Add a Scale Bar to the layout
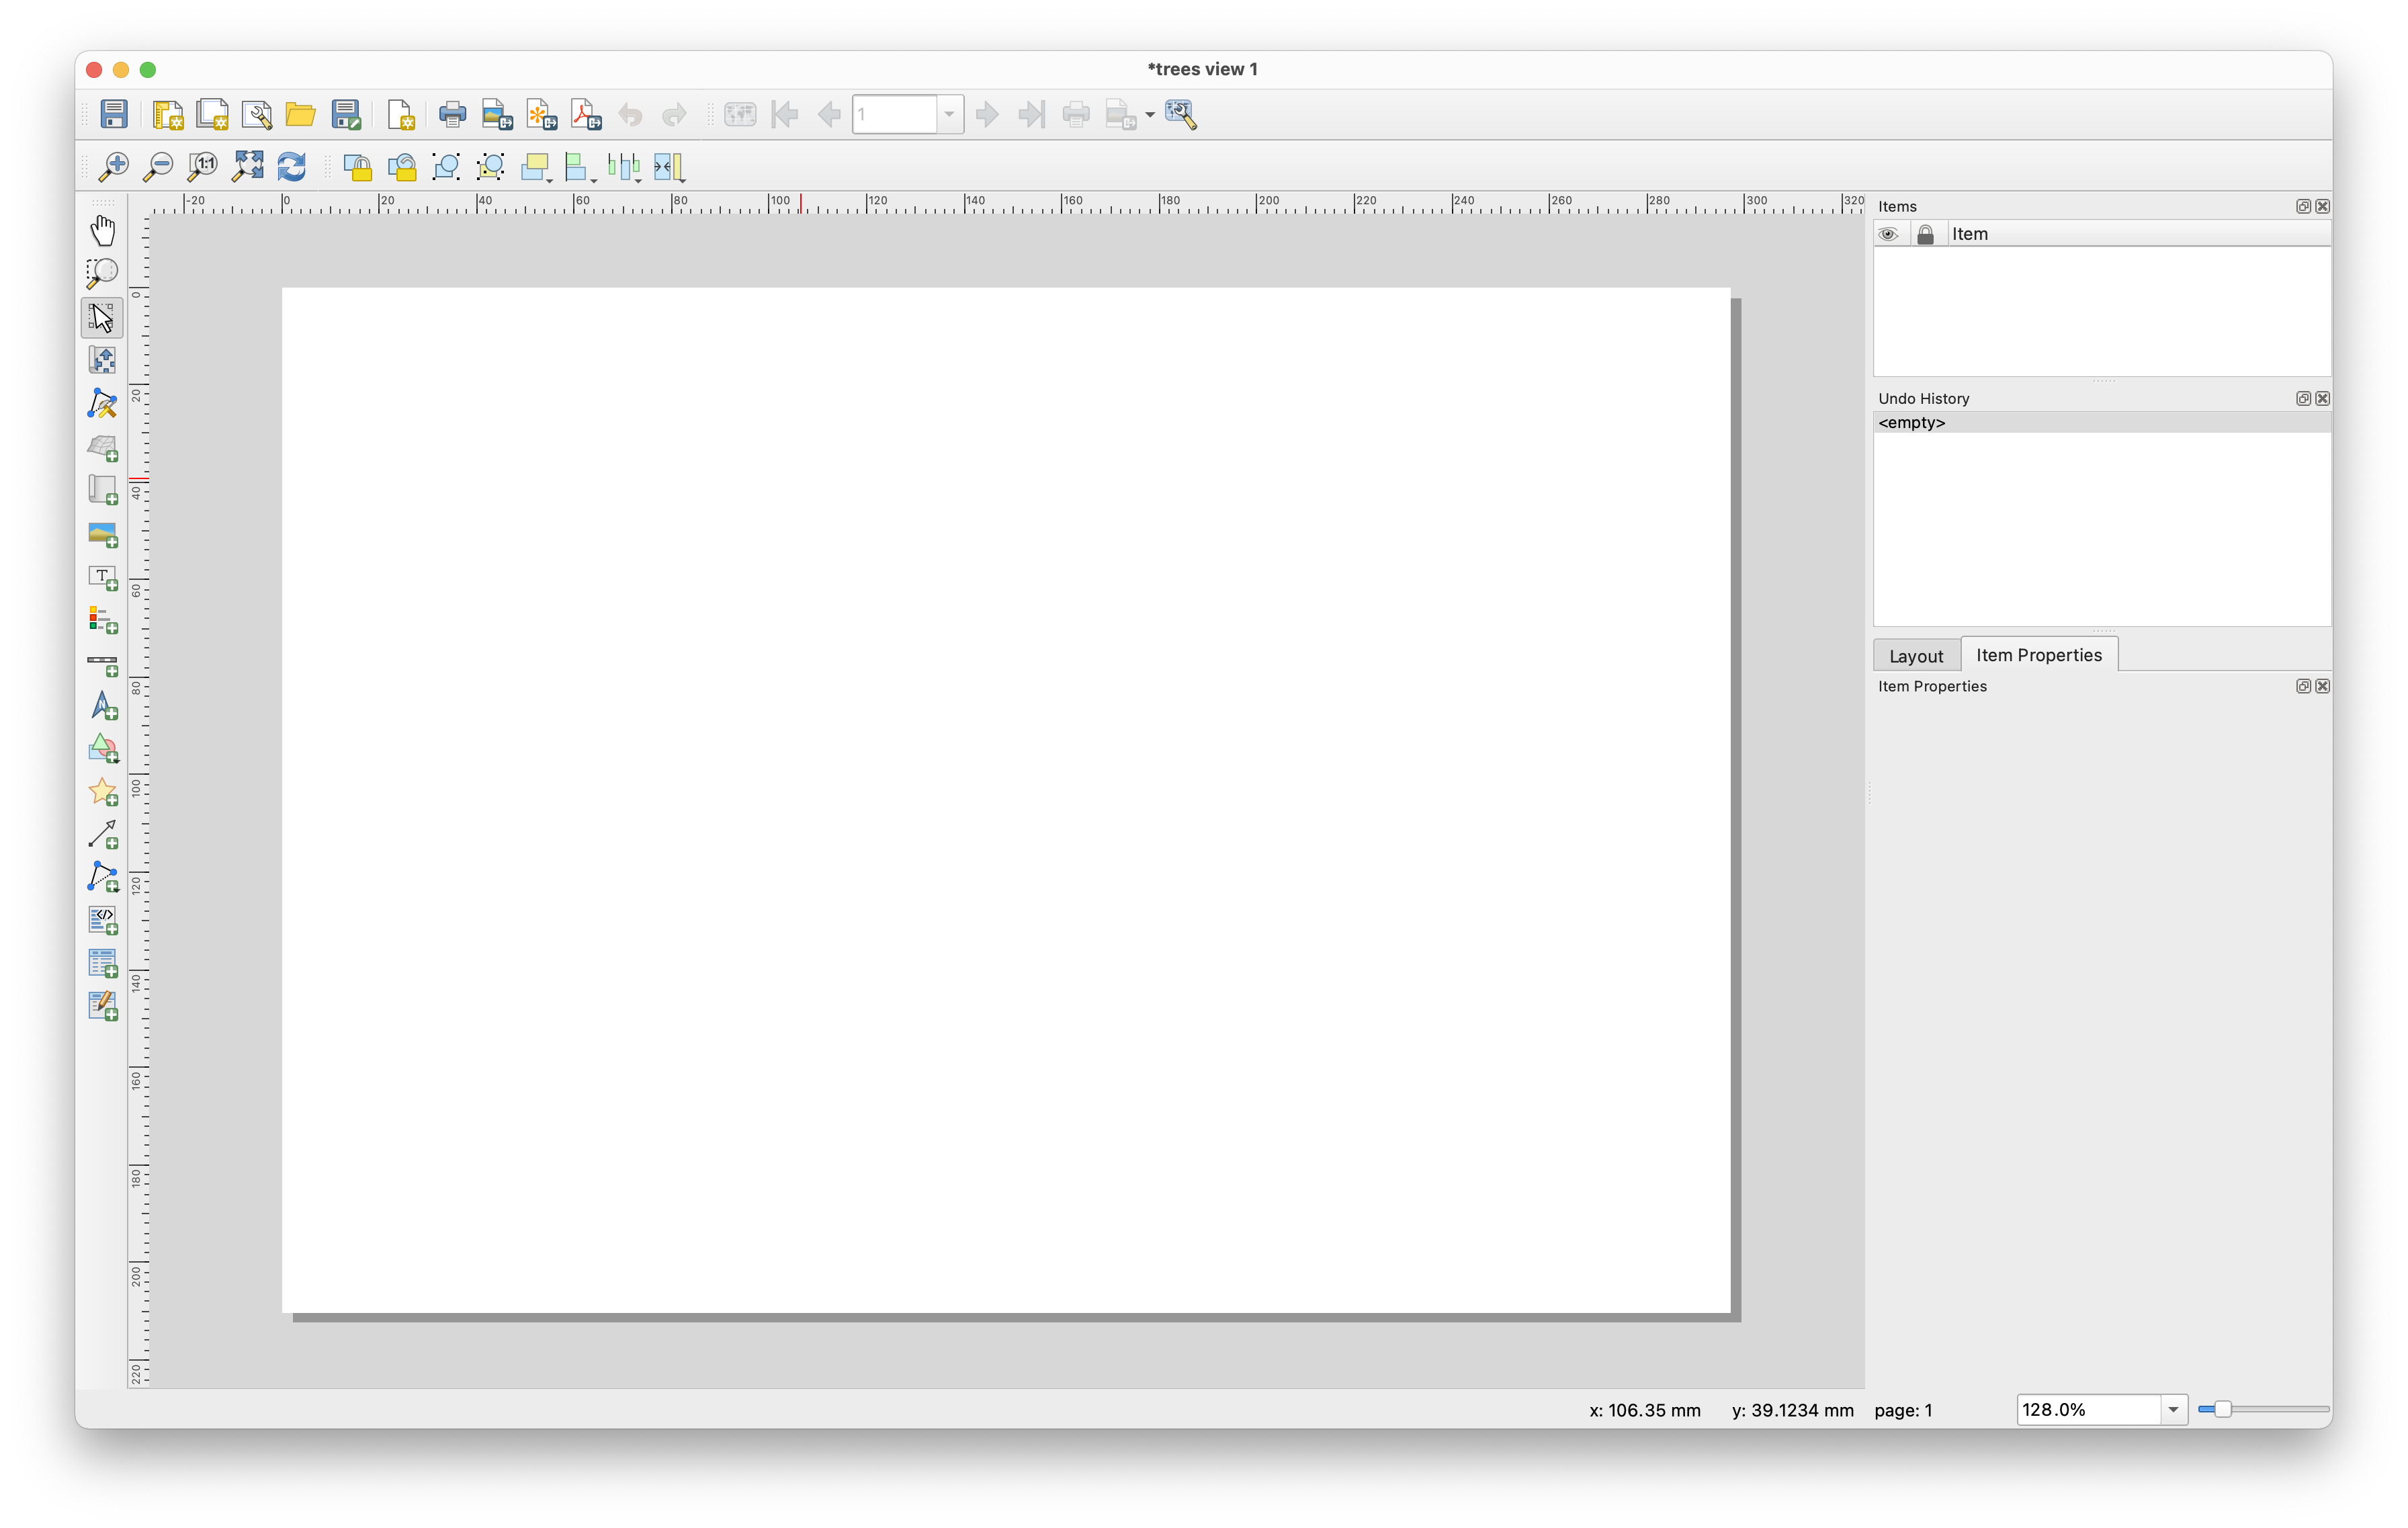The width and height of the screenshot is (2408, 1528). tap(103, 663)
